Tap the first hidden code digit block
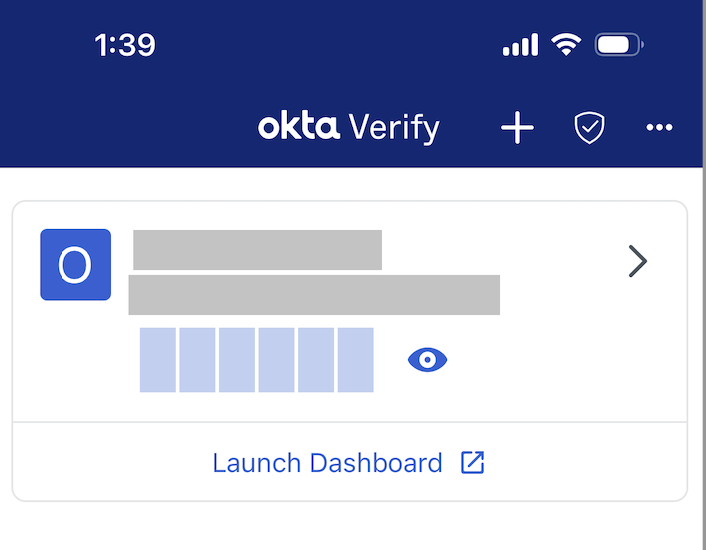The height and width of the screenshot is (550, 706). click(x=158, y=360)
